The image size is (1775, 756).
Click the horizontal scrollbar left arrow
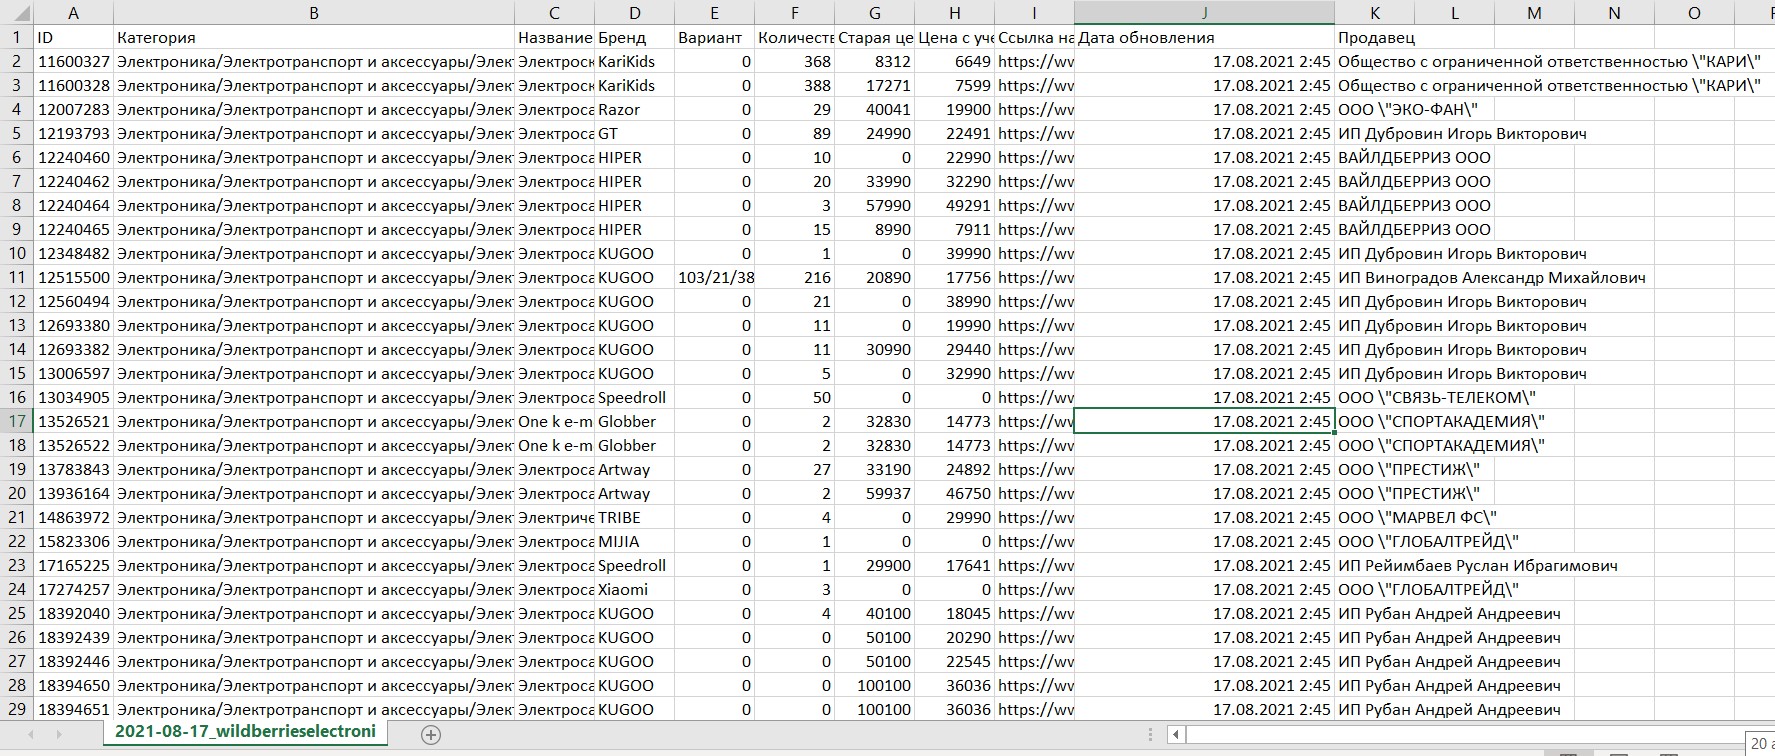(1176, 735)
